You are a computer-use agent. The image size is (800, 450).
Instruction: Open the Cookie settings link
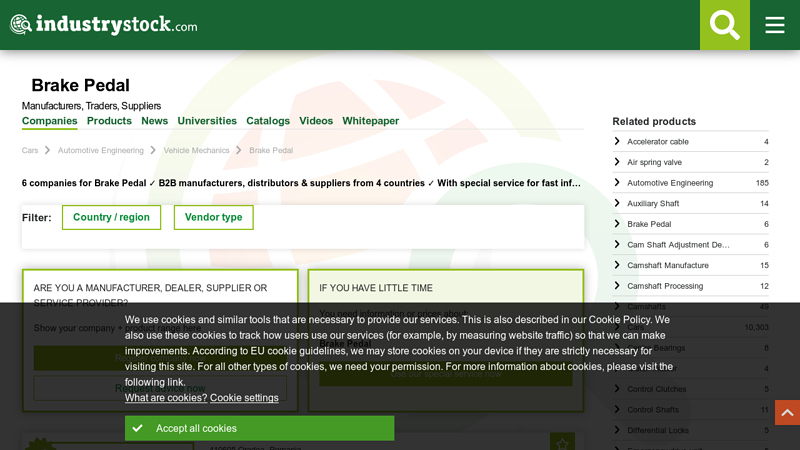click(244, 398)
